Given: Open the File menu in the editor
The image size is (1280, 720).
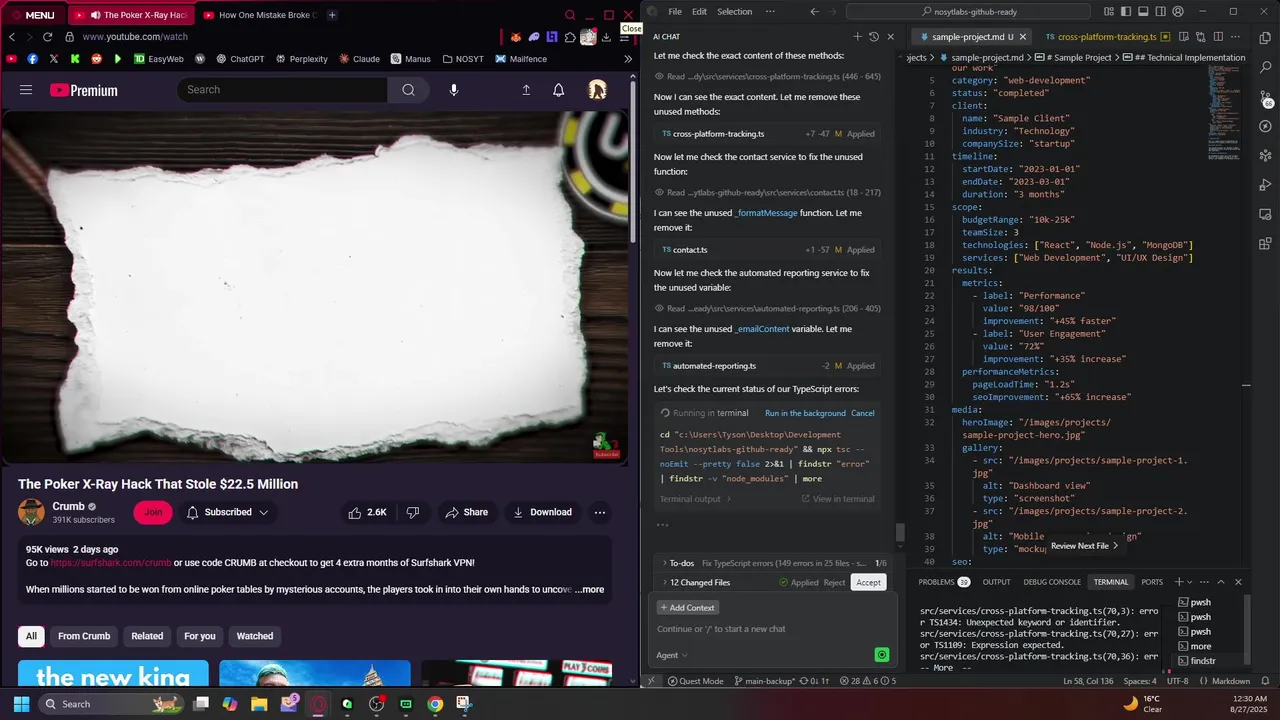Looking at the screenshot, I should tap(675, 12).
